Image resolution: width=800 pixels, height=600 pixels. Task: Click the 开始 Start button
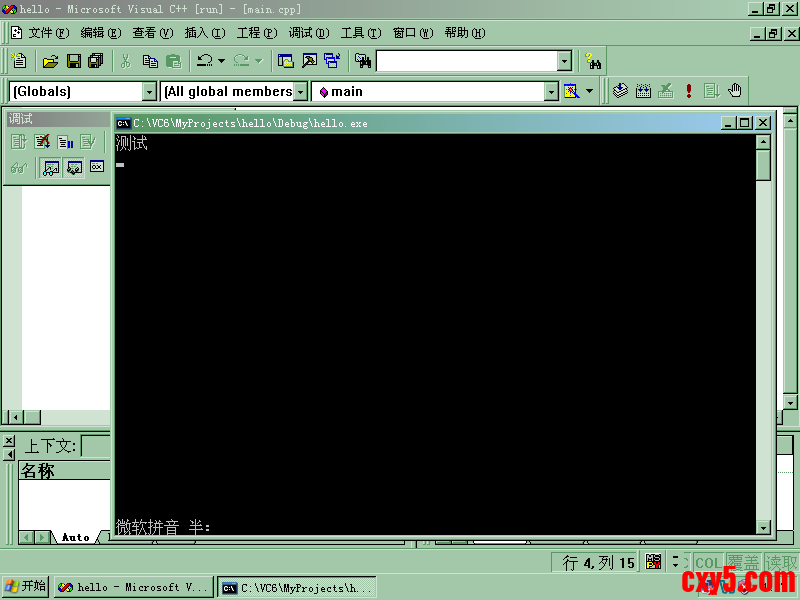click(25, 587)
